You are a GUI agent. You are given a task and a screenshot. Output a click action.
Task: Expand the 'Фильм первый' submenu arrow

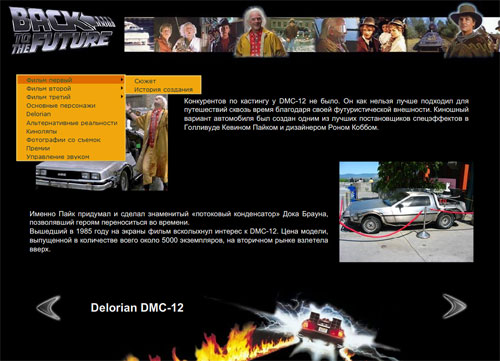tap(122, 80)
